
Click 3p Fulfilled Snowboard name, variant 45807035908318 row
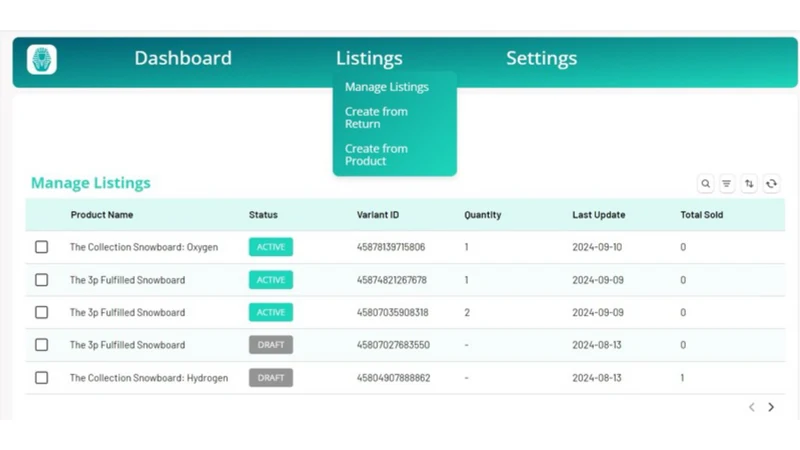(128, 313)
